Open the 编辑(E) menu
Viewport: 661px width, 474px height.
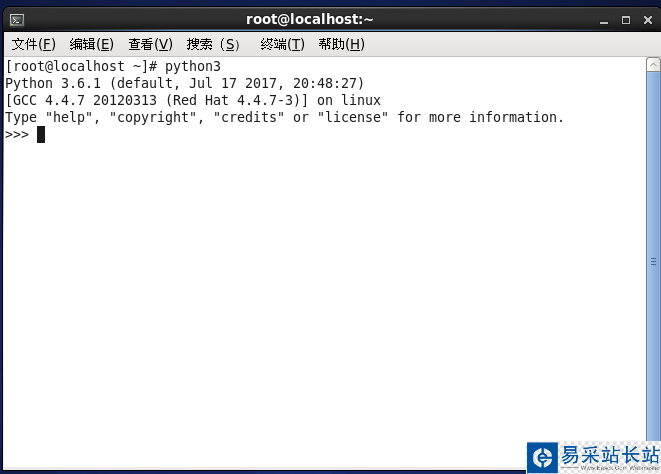91,44
